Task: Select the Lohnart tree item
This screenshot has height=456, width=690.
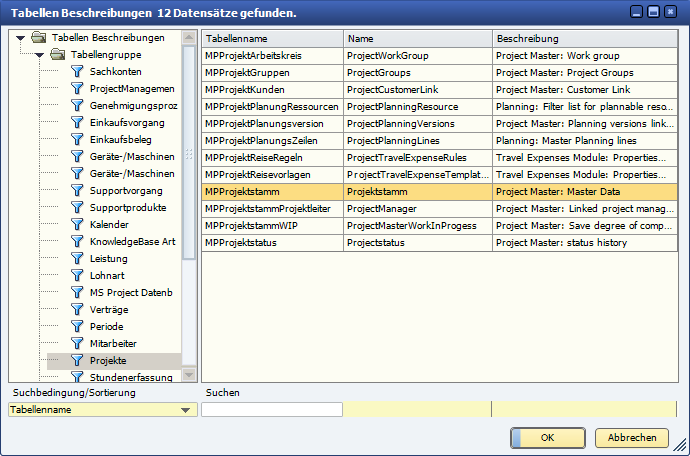Action: point(107,276)
